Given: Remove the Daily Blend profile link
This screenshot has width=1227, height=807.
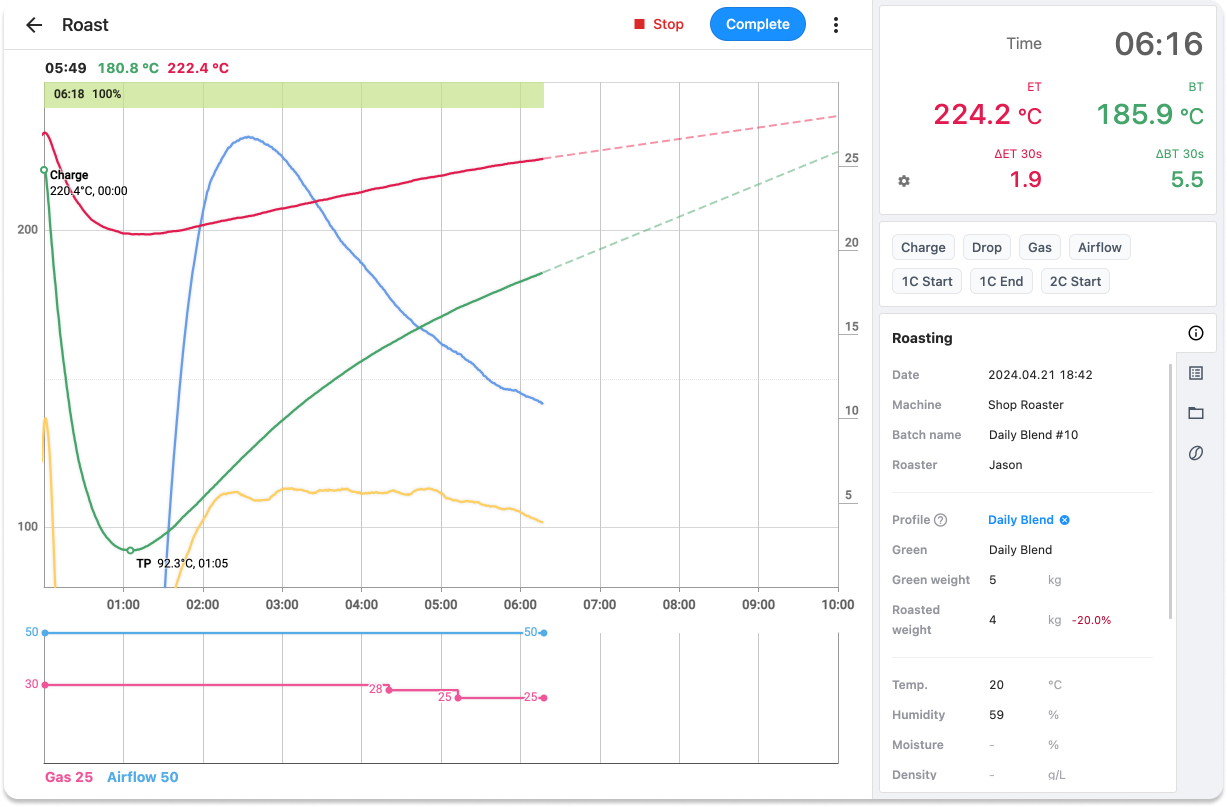Looking at the screenshot, I should pos(1065,520).
